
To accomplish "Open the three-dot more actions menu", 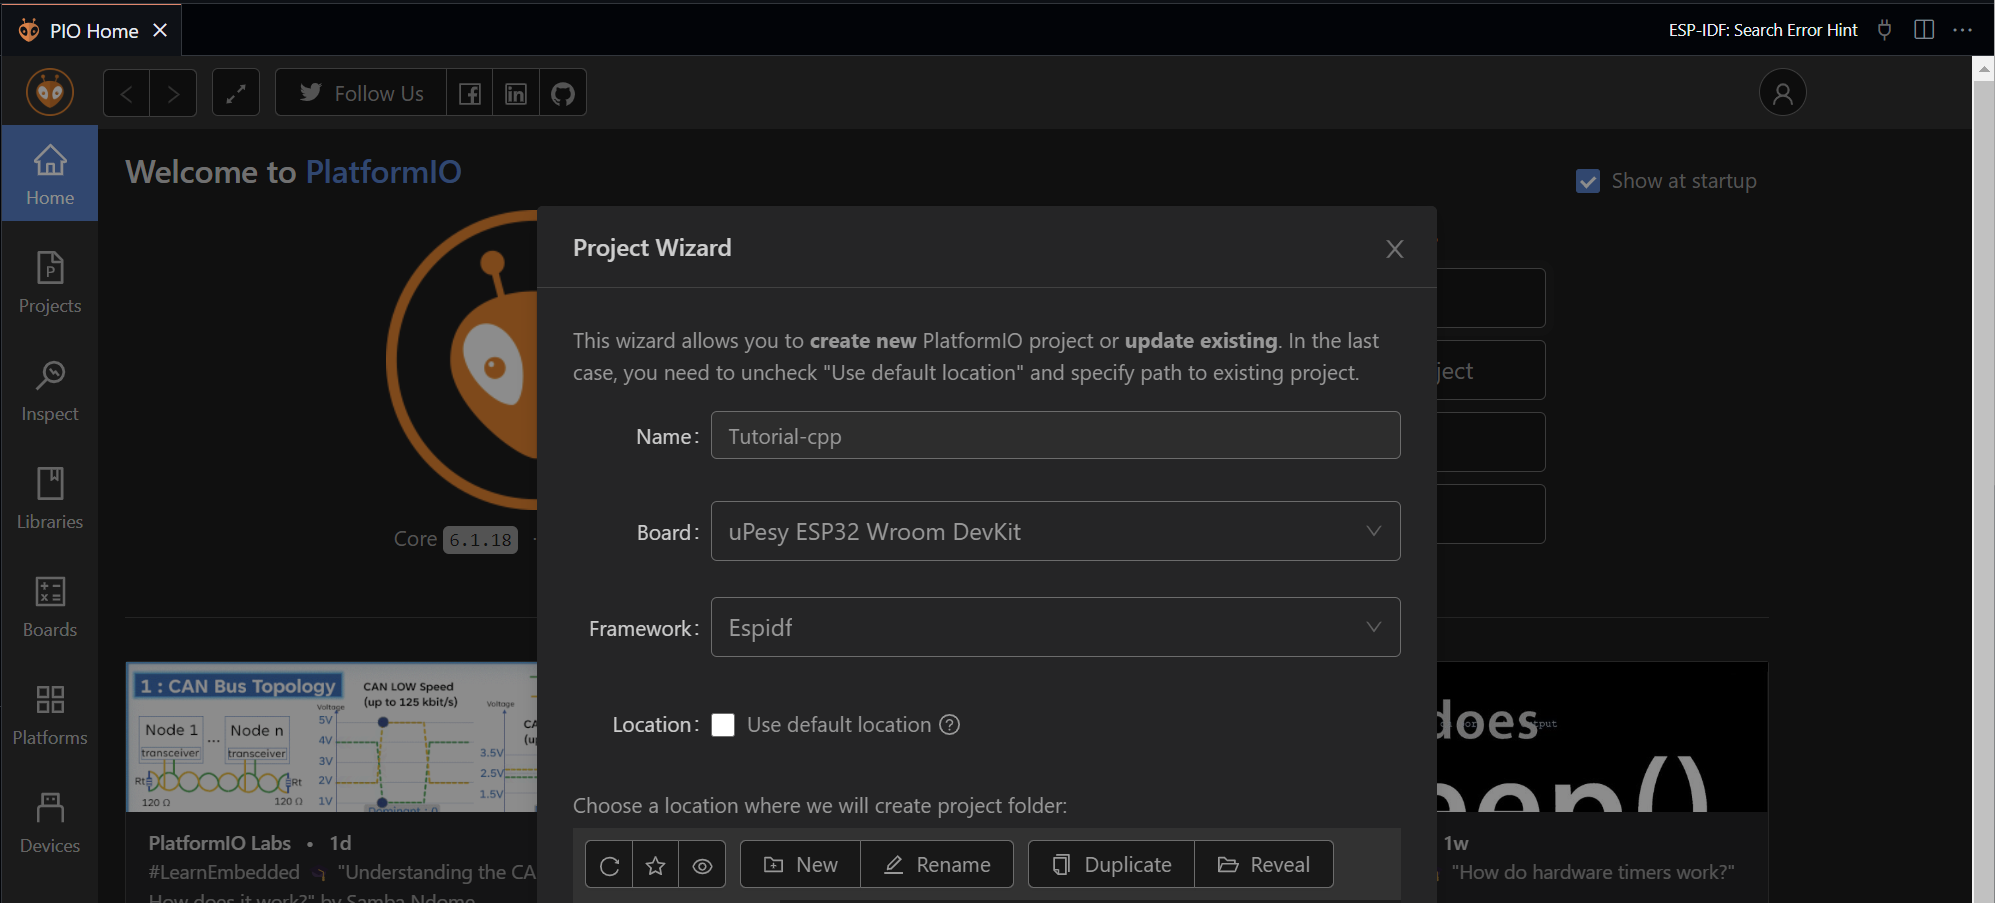I will 1963,30.
